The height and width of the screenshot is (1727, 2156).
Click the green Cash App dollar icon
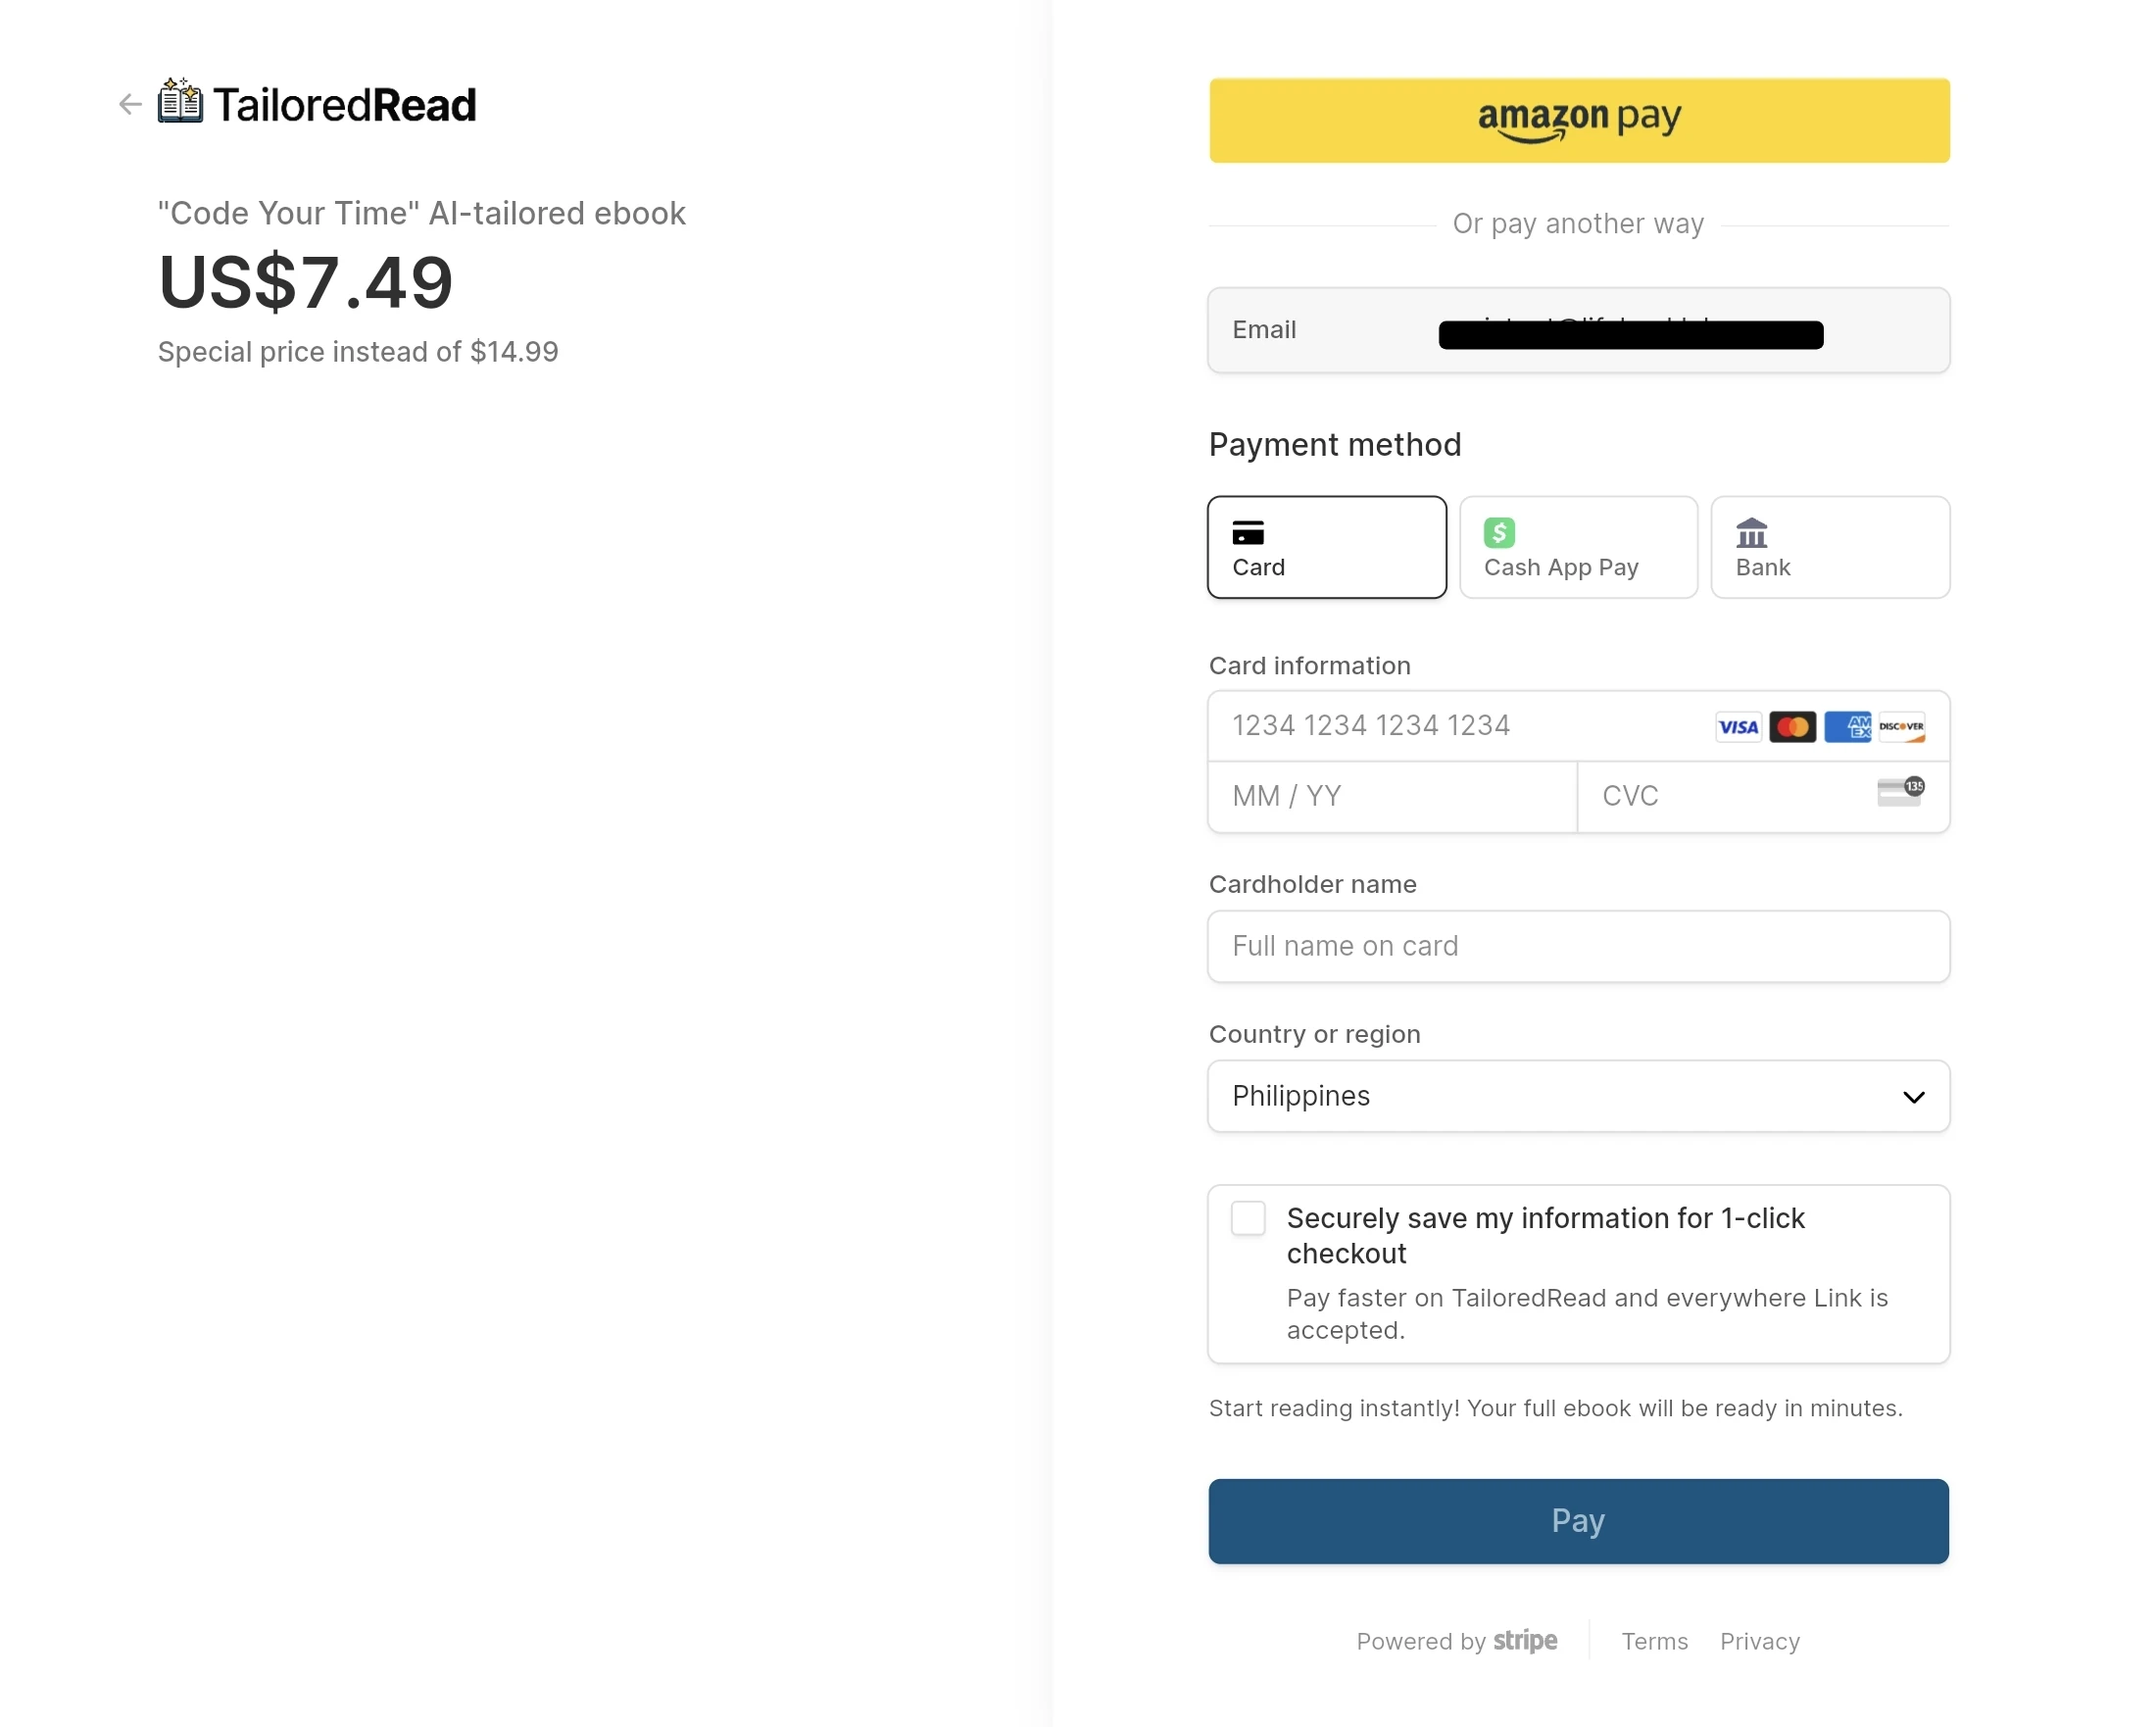tap(1499, 533)
